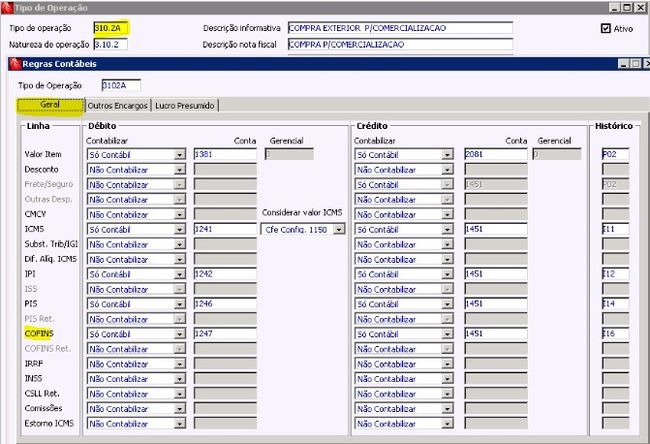Click ICMS débito Conta field 1241

tap(225, 229)
